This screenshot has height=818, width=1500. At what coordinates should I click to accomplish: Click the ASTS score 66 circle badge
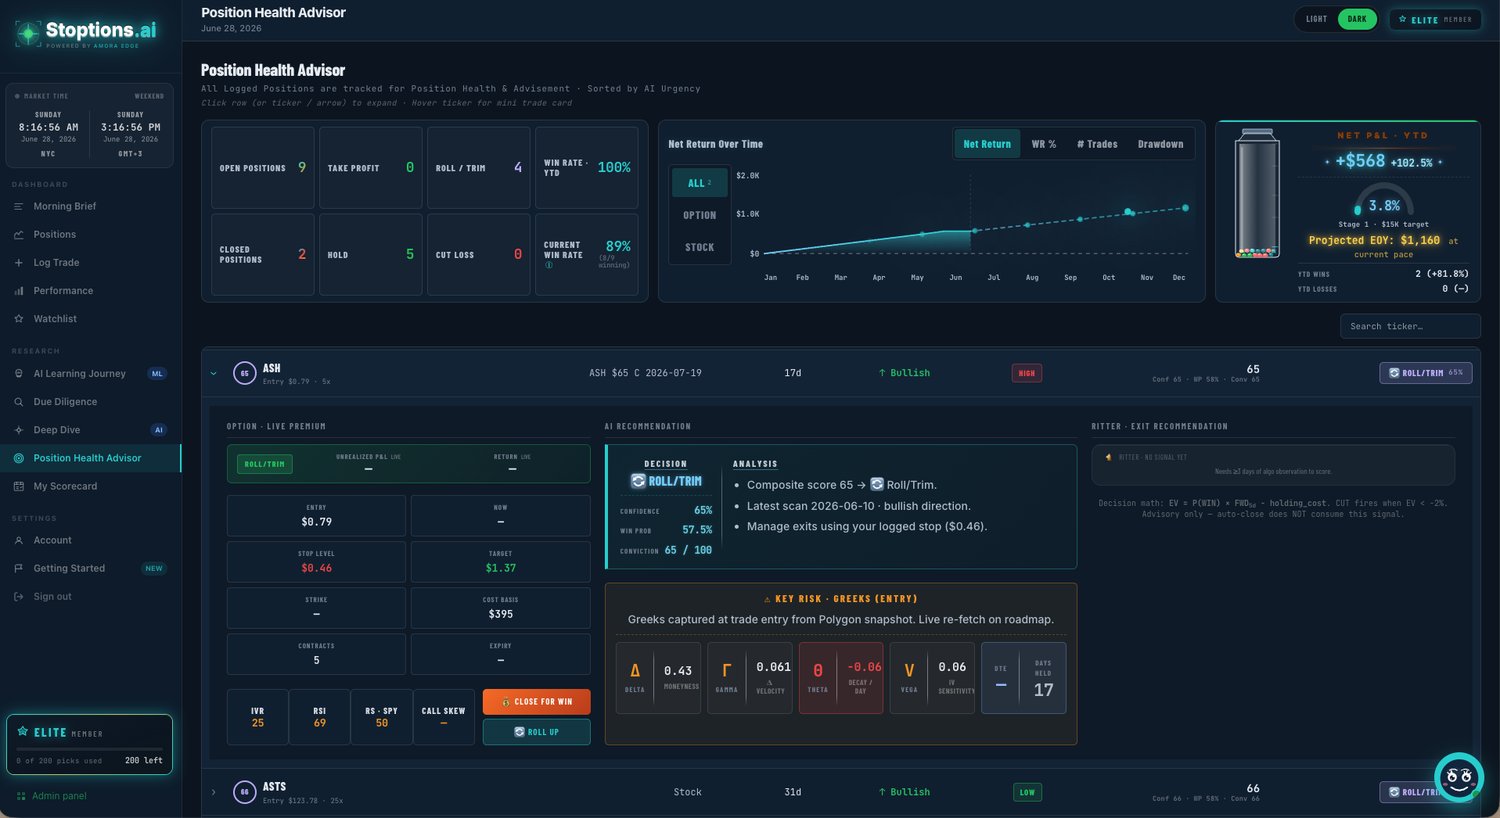point(244,792)
